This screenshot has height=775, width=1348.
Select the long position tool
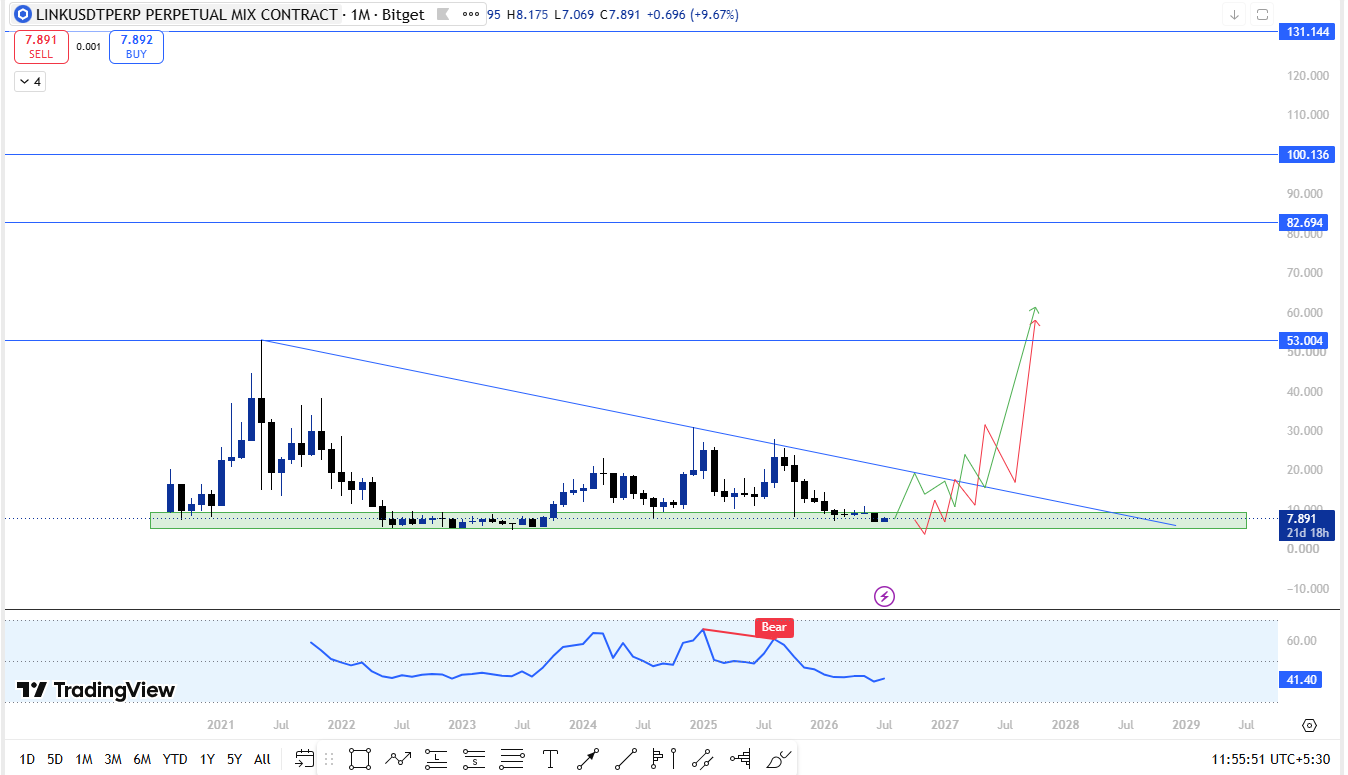tap(436, 759)
